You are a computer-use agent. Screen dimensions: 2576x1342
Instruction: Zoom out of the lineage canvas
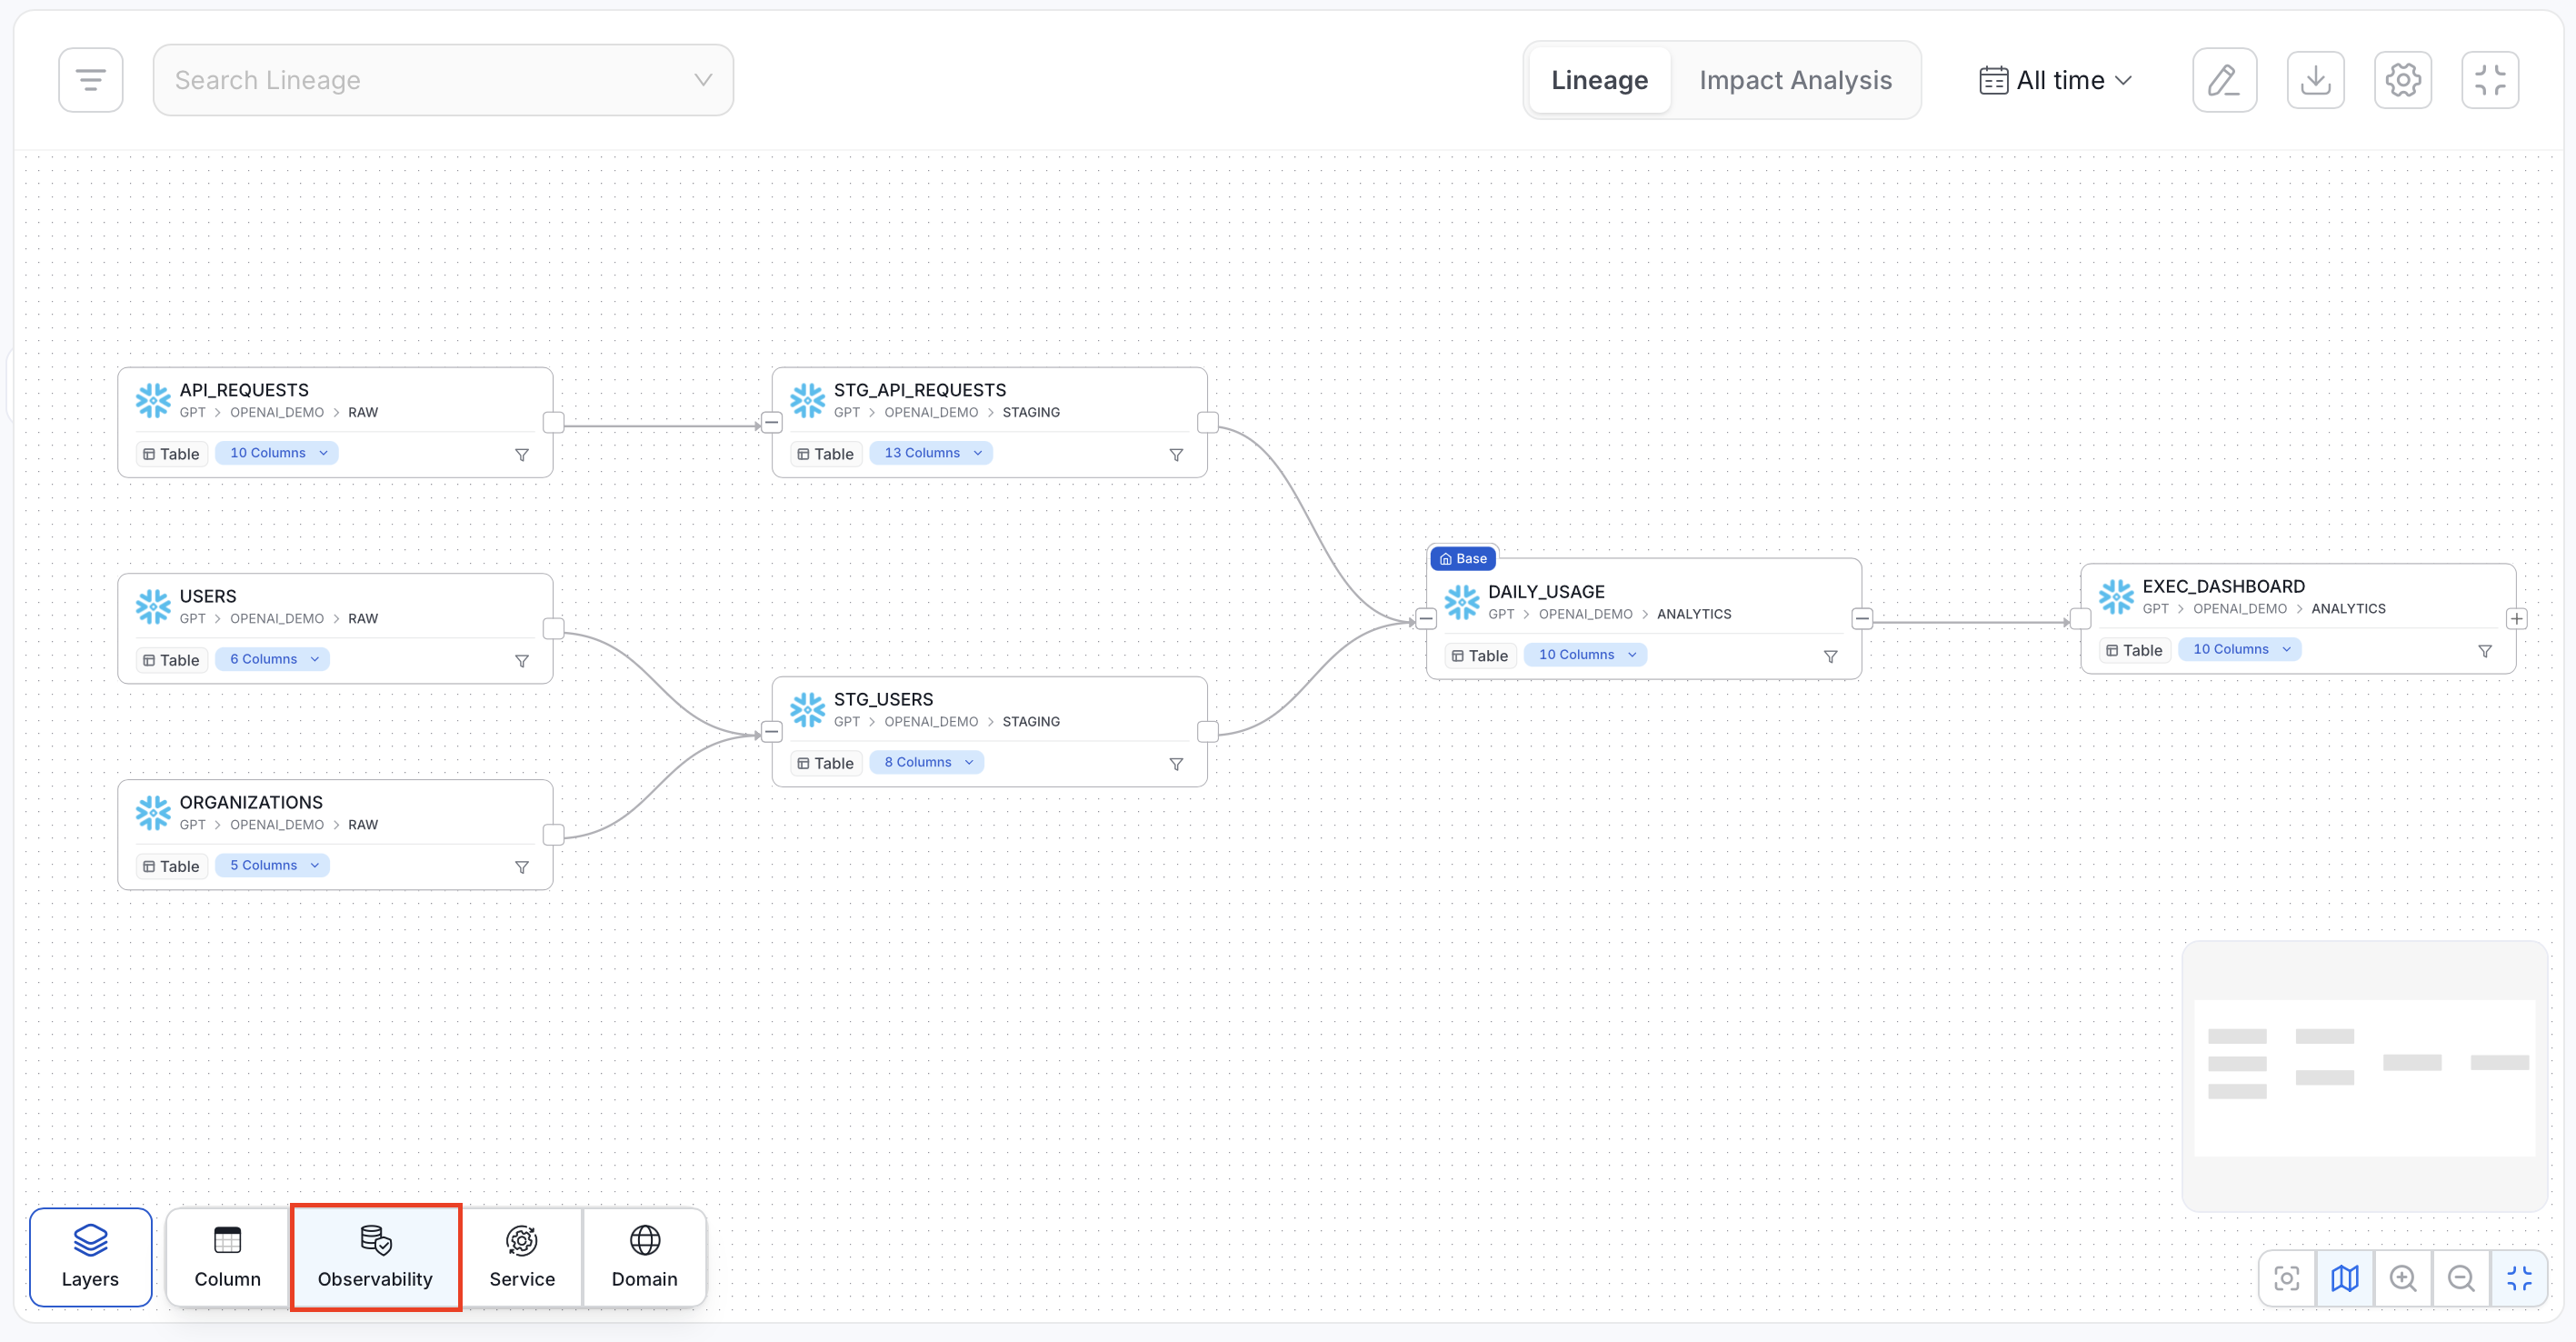2461,1278
